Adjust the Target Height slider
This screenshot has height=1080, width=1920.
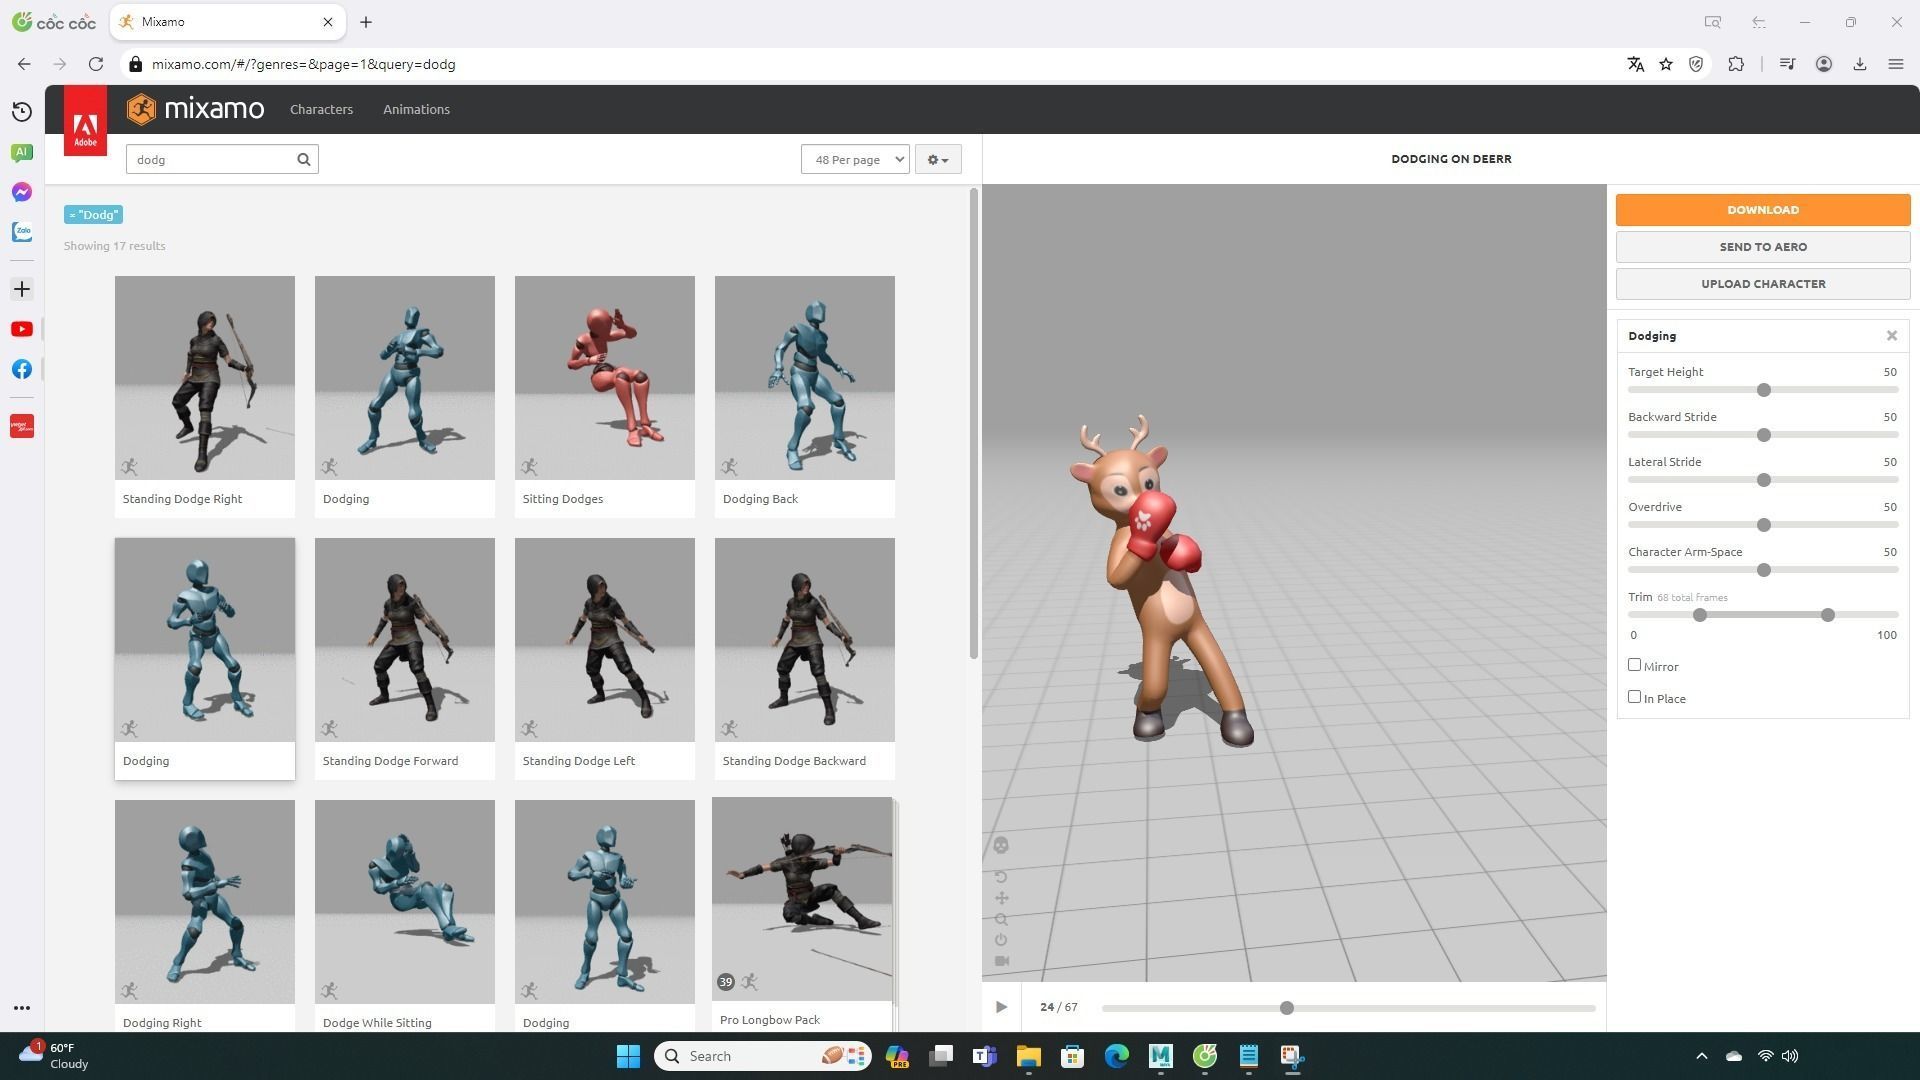click(x=1764, y=390)
